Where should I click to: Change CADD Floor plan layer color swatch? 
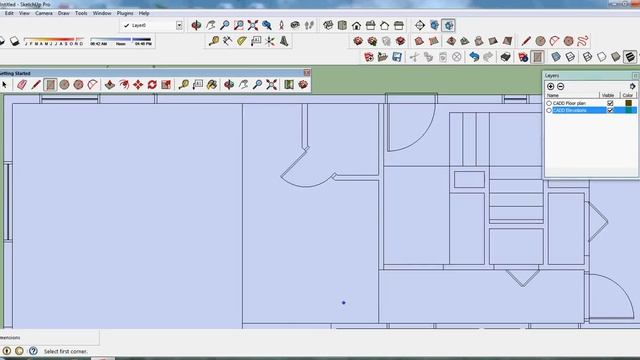[x=629, y=103]
